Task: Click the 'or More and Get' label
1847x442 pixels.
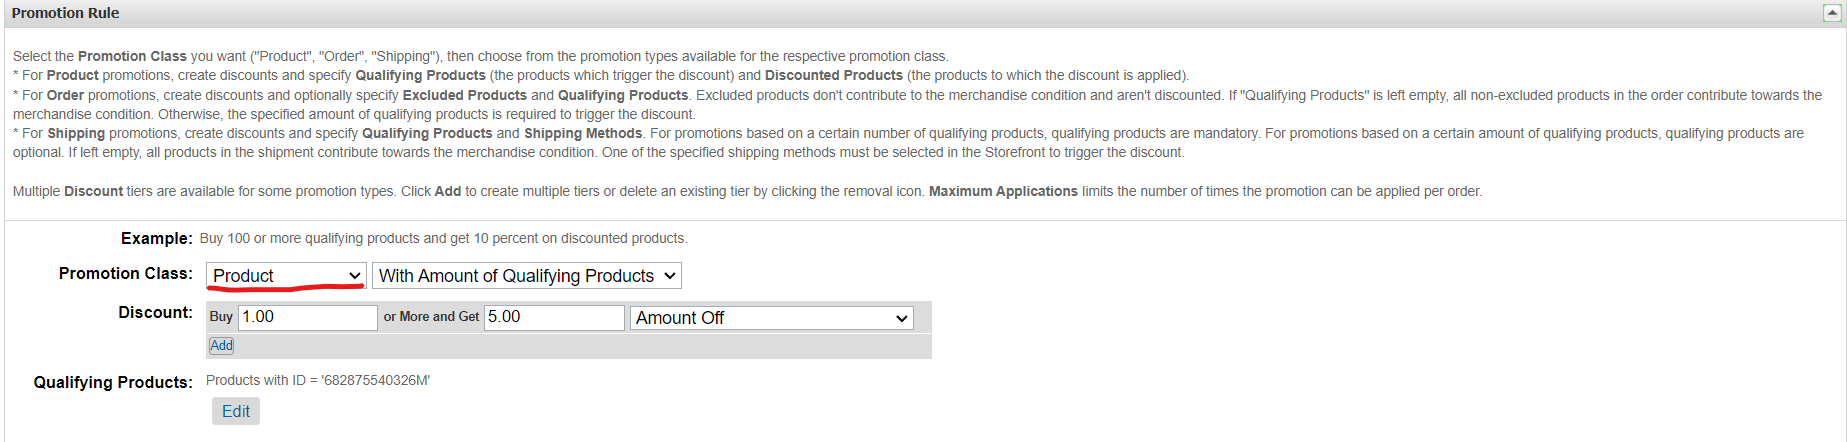Action: pos(431,316)
